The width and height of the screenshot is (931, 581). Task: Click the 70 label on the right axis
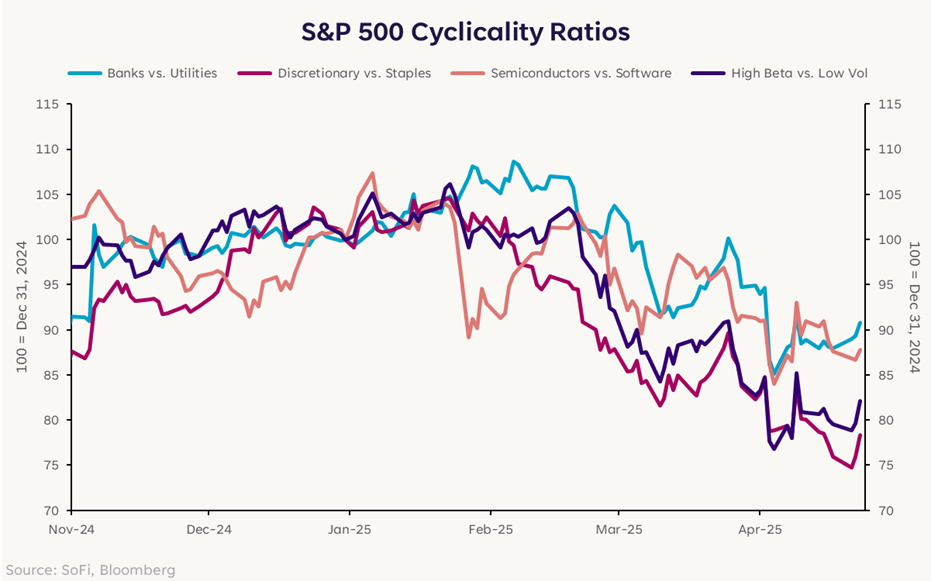(x=886, y=510)
